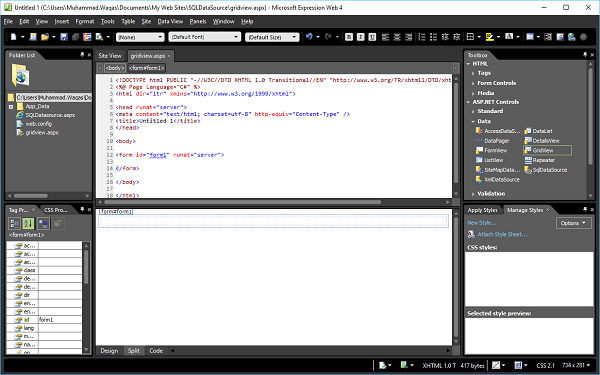Select the <body> tag in quick selector

coord(115,68)
